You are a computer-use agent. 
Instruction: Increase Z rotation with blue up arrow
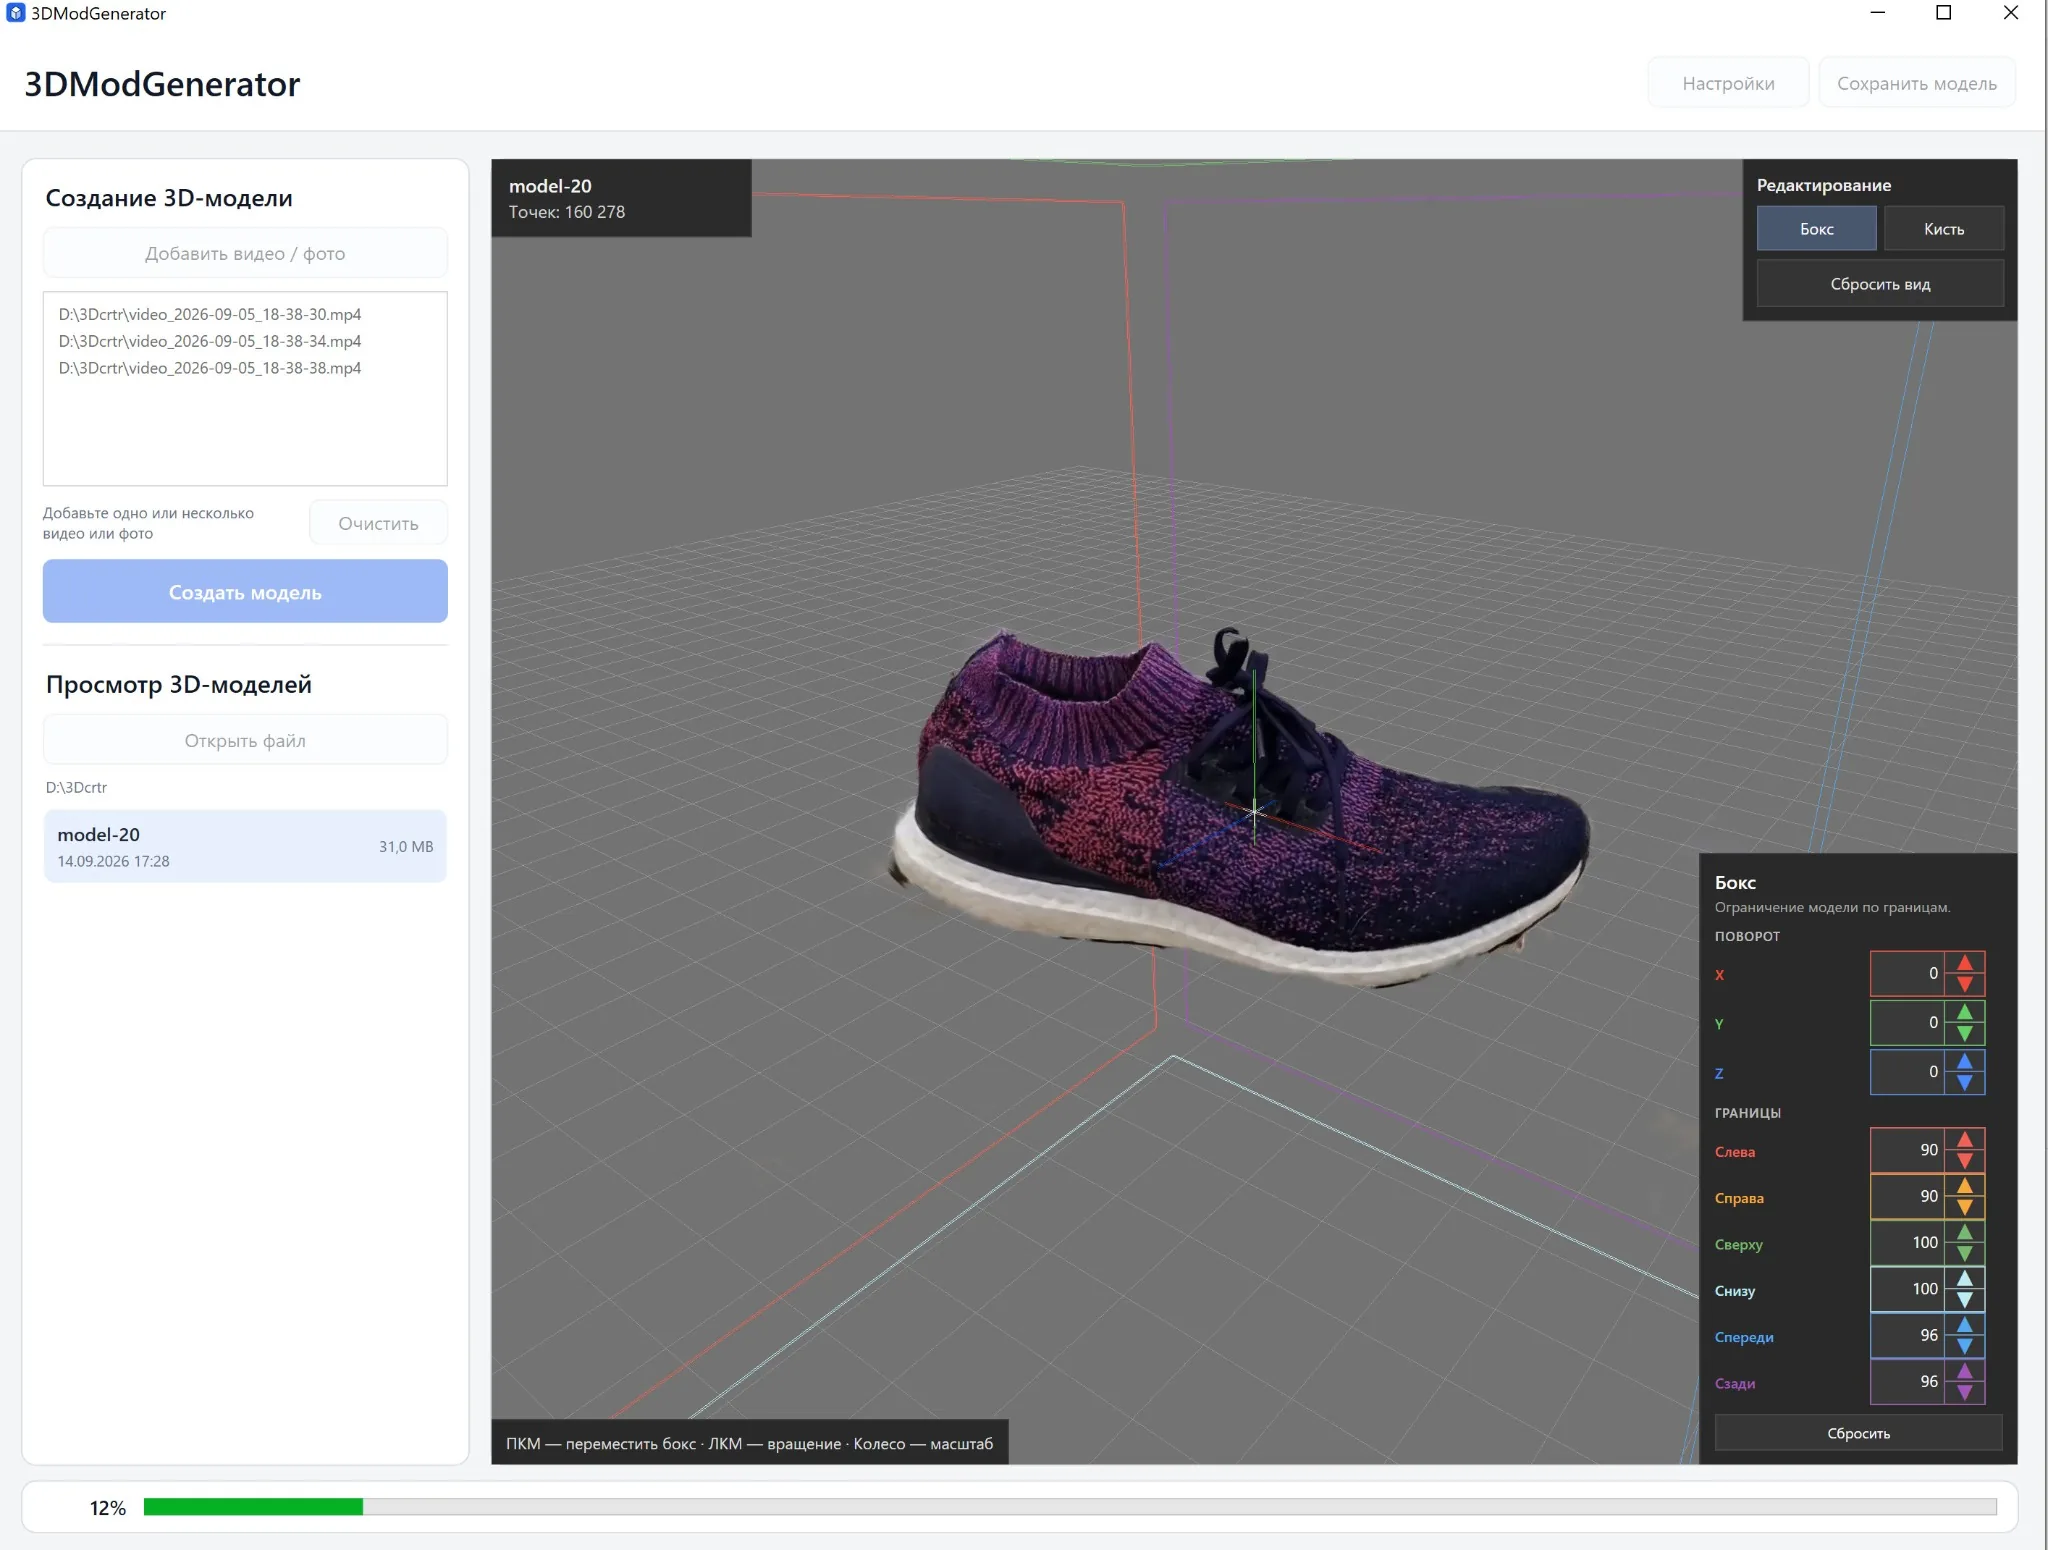click(x=1964, y=1060)
